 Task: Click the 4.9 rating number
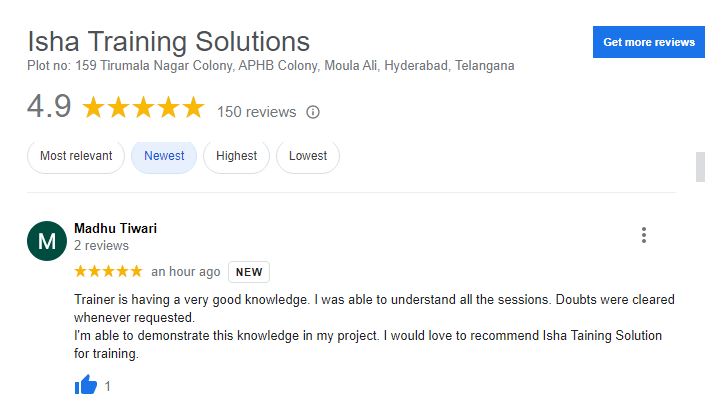click(x=49, y=106)
